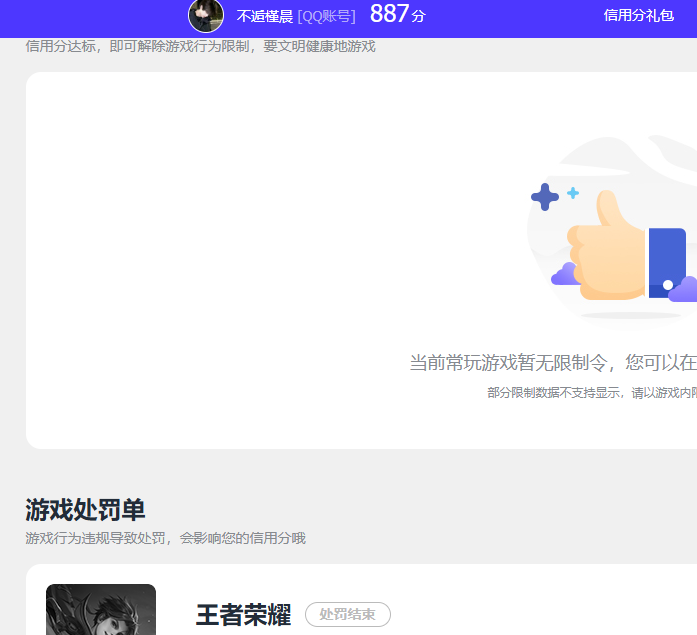
Task: Click the user avatar in header
Action: 206,16
